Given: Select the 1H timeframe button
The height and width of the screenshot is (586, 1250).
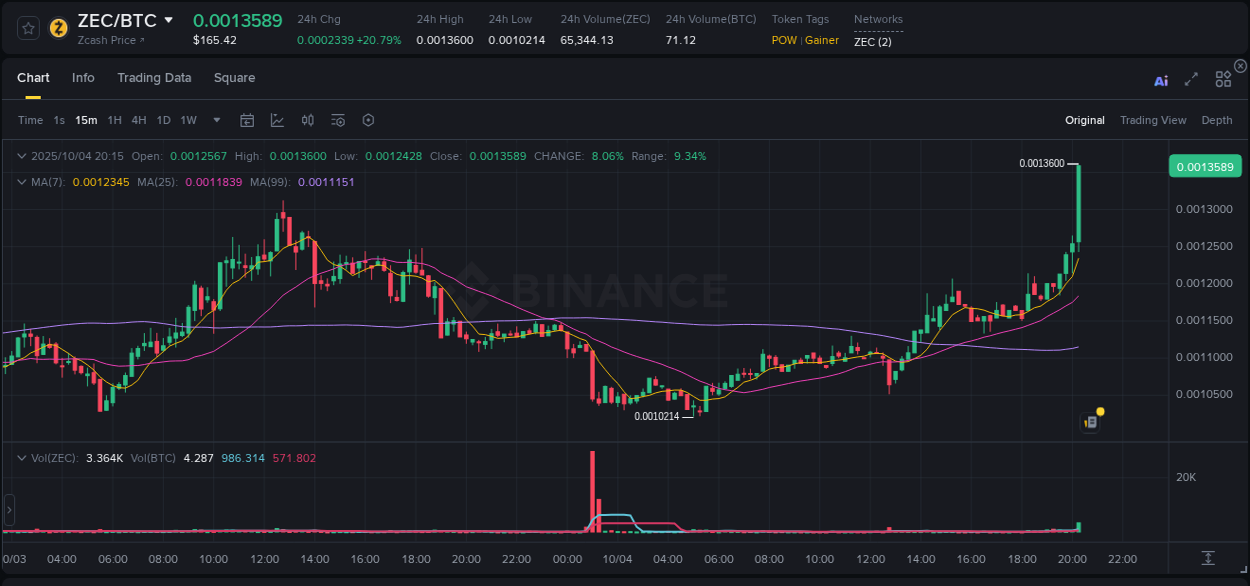Looking at the screenshot, I should (114, 120).
